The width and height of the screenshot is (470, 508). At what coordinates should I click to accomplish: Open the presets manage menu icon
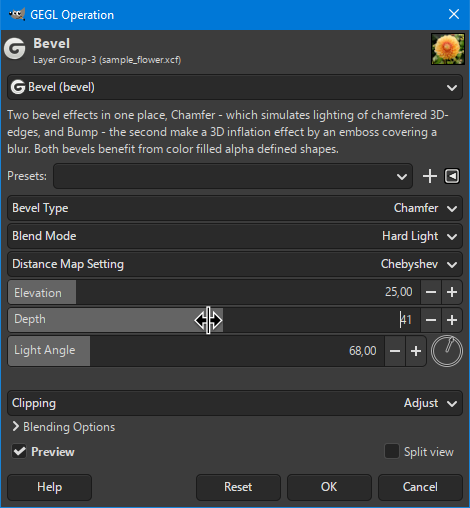click(452, 176)
